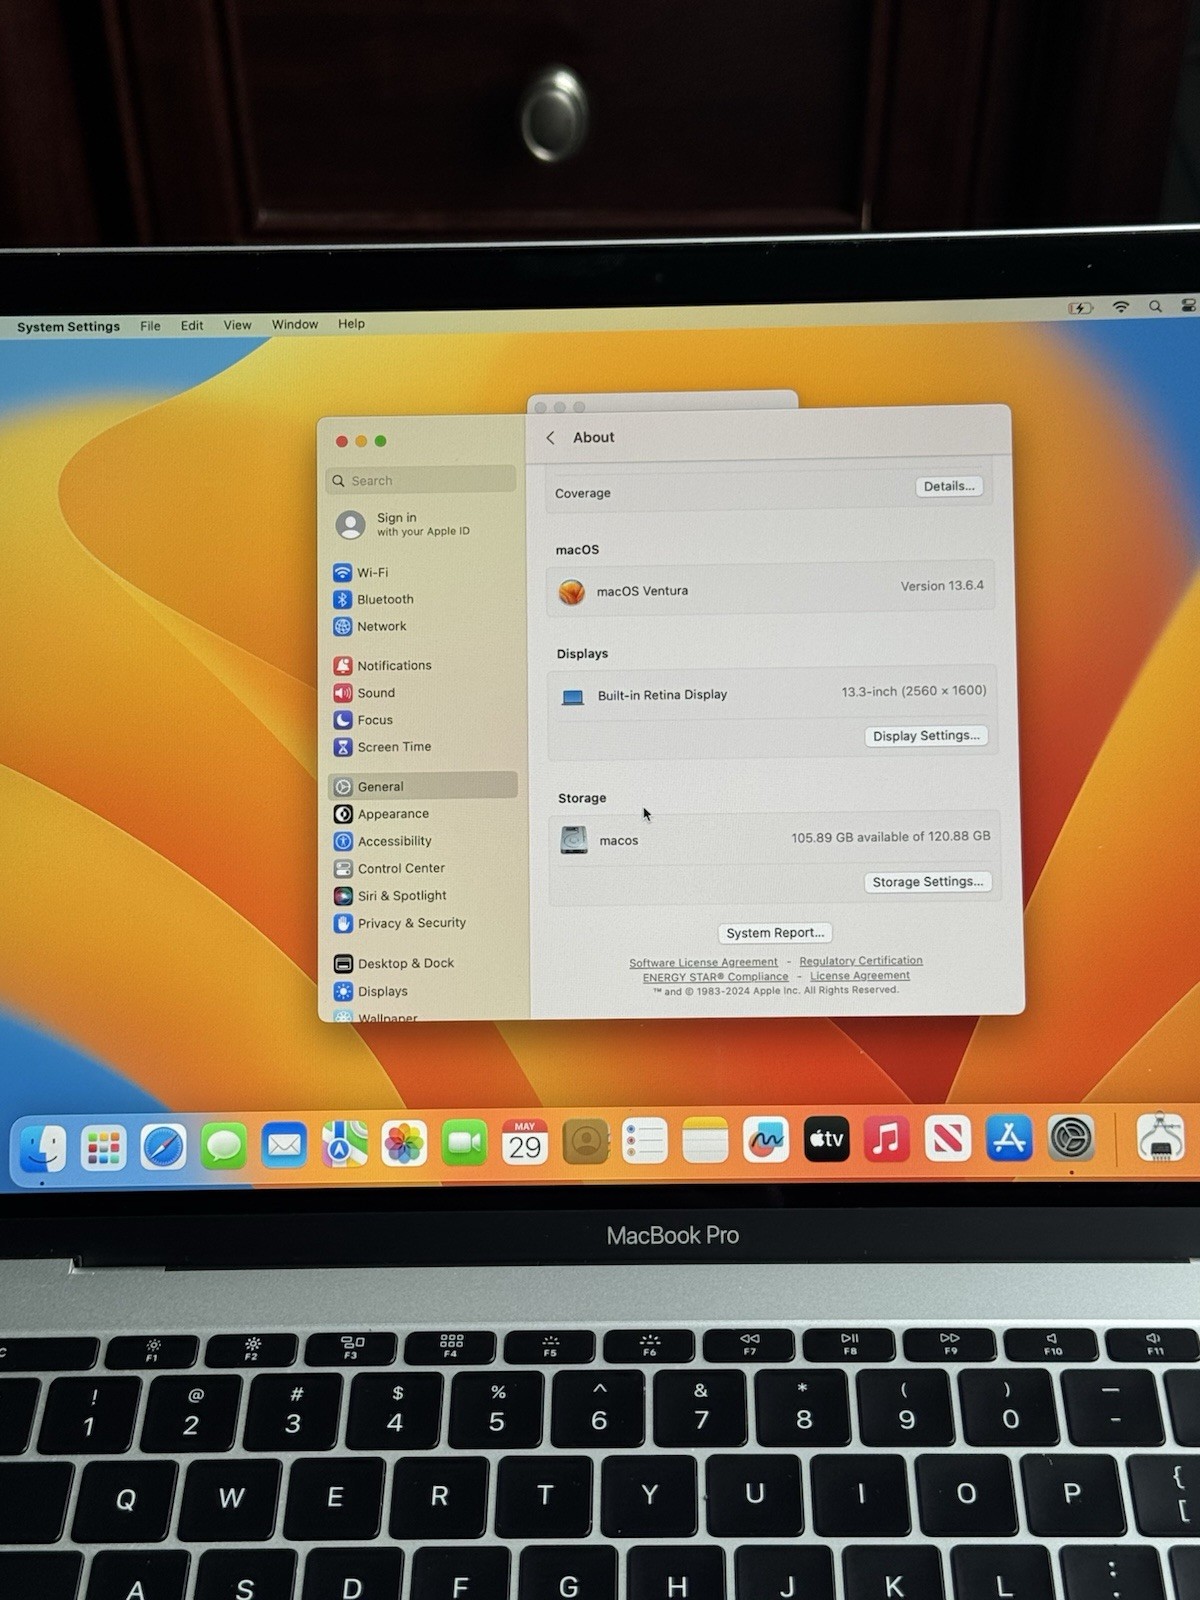Open Regulatory Certification link
1200x1600 pixels.
861,961
